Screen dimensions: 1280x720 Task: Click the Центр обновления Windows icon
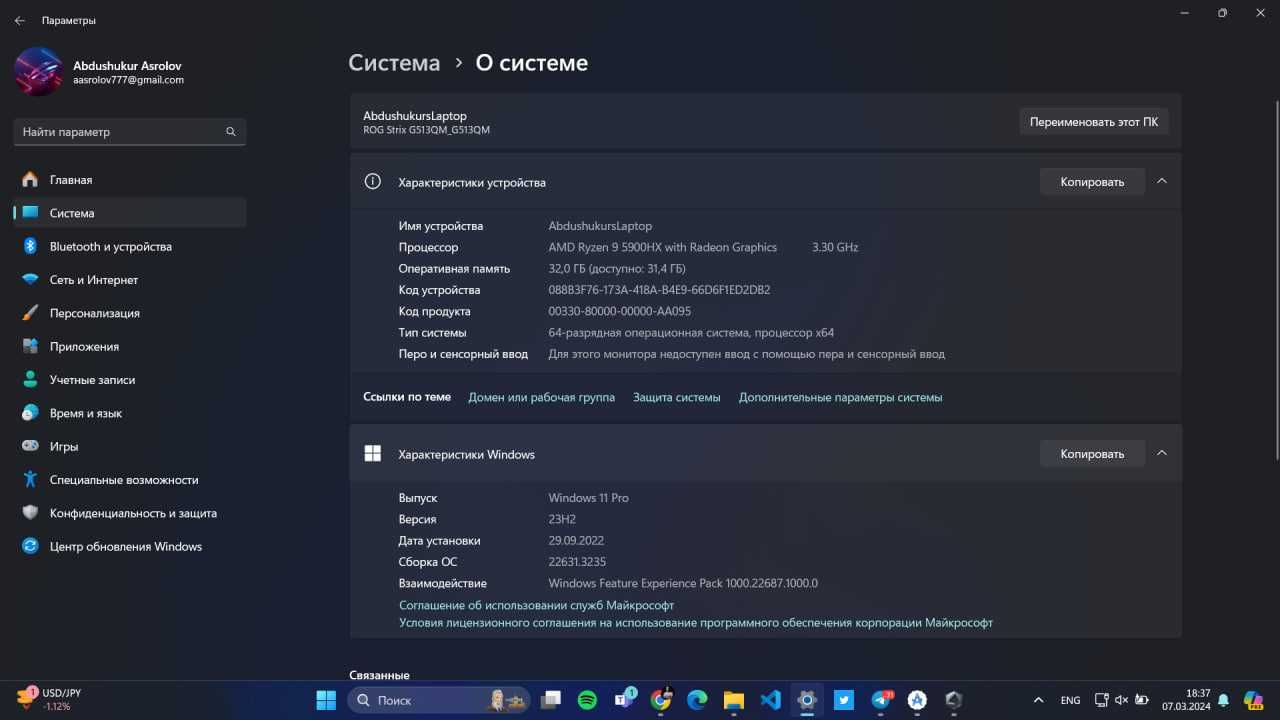point(30,546)
